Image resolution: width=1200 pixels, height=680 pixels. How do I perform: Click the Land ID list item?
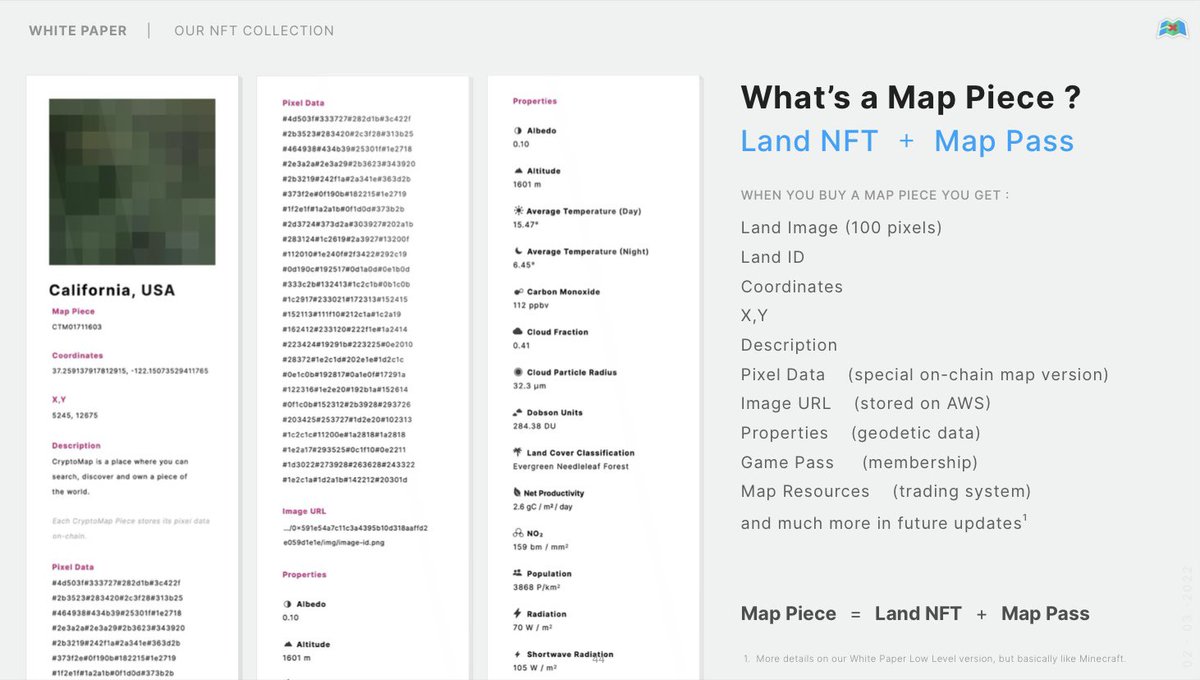[x=773, y=257]
